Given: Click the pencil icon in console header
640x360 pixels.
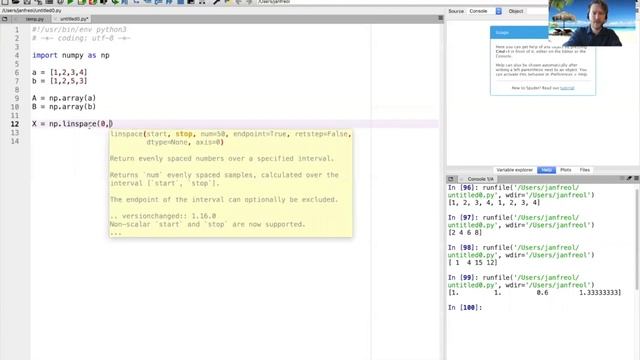Looking at the screenshot, I should (629, 179).
